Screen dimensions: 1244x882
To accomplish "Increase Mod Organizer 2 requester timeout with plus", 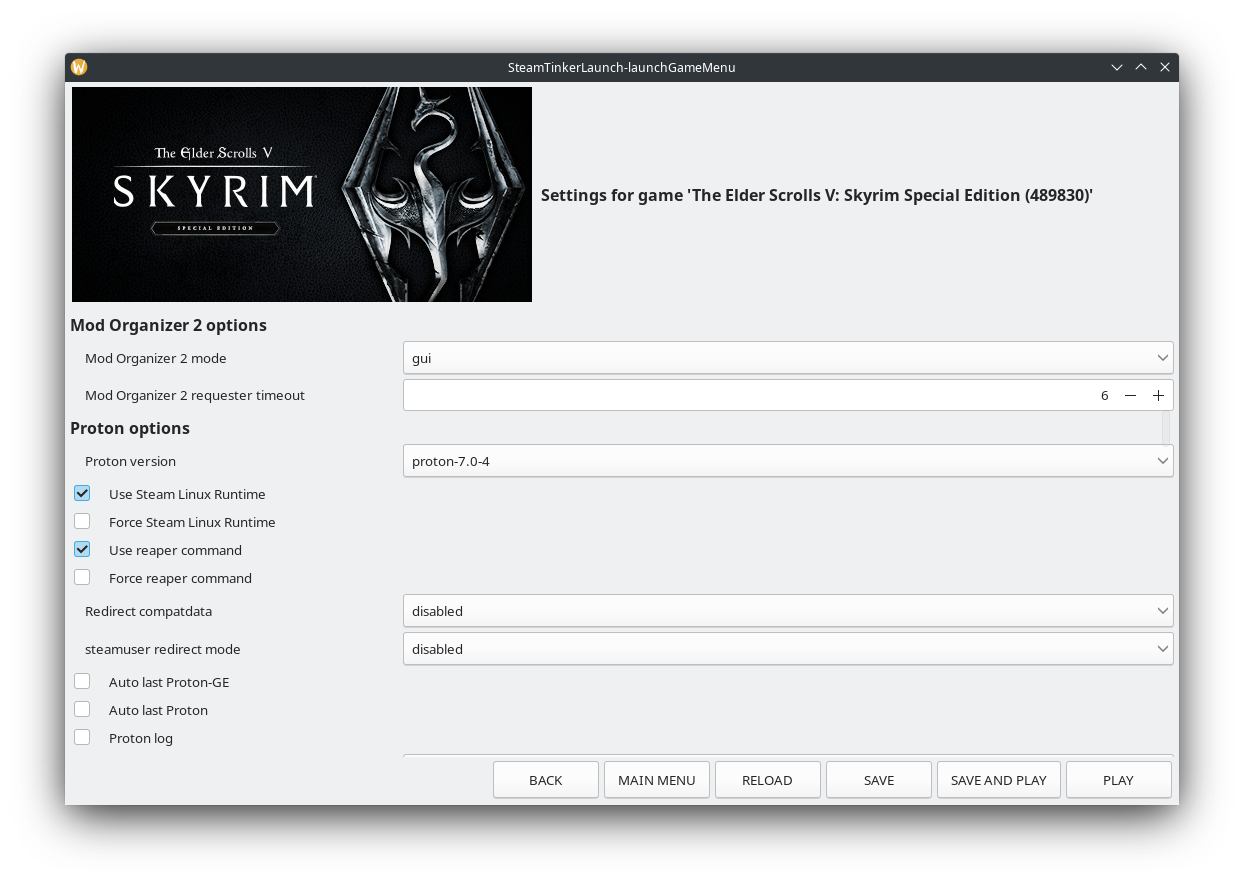I will (1158, 395).
